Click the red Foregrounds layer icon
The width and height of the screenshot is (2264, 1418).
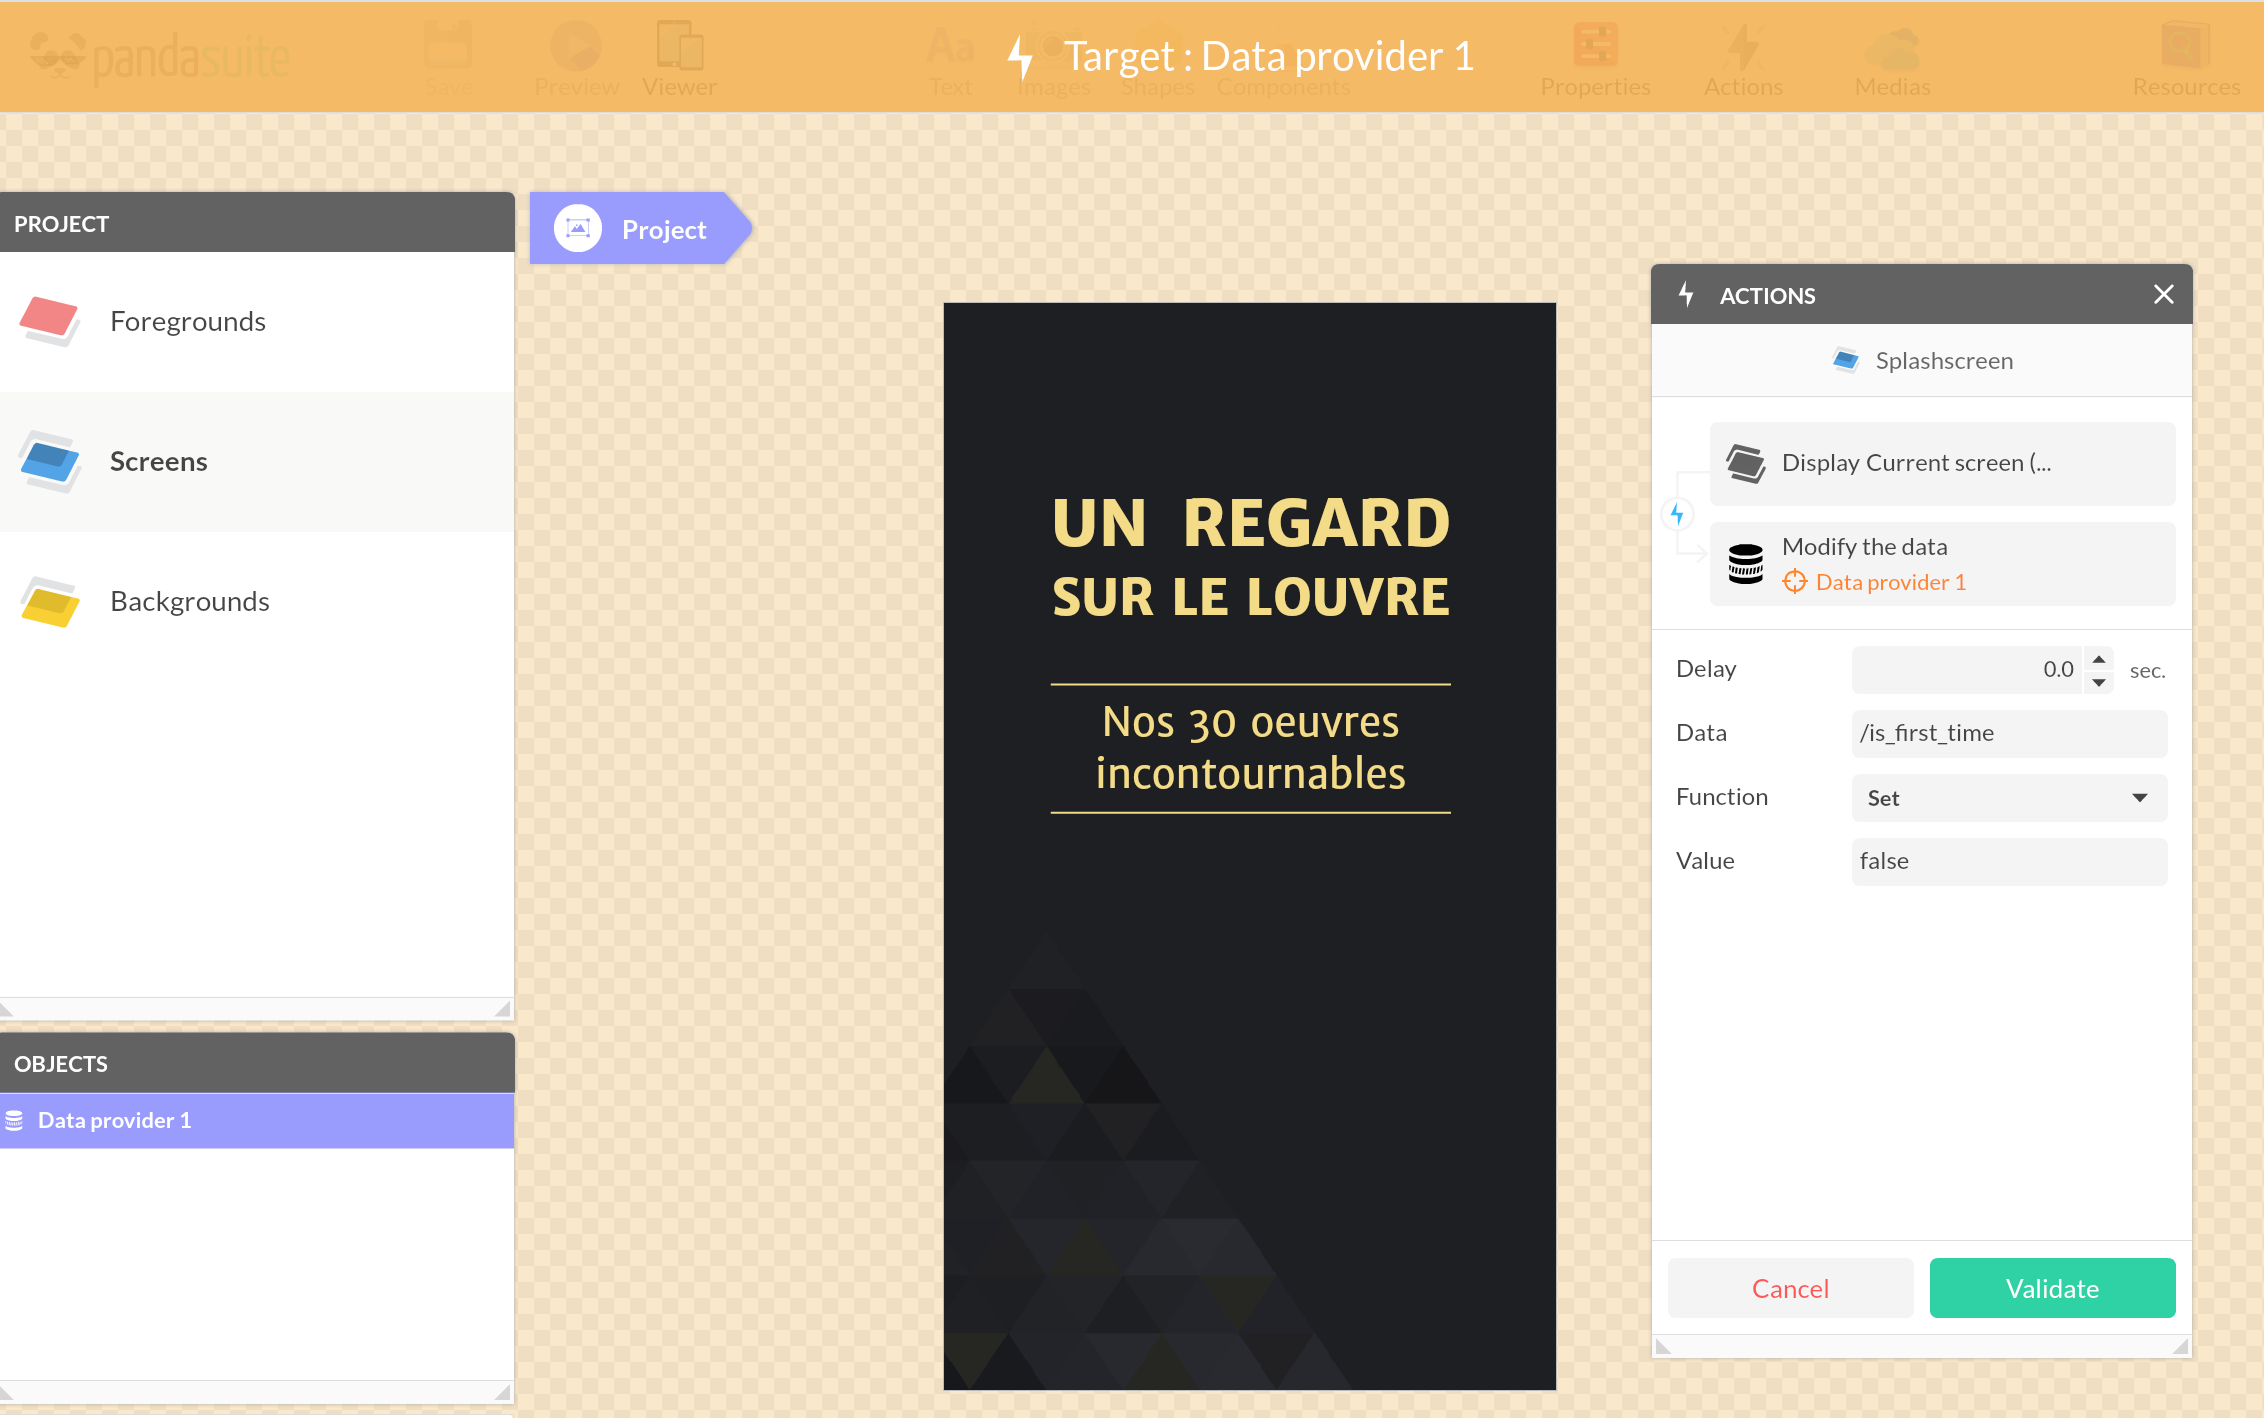pos(49,320)
